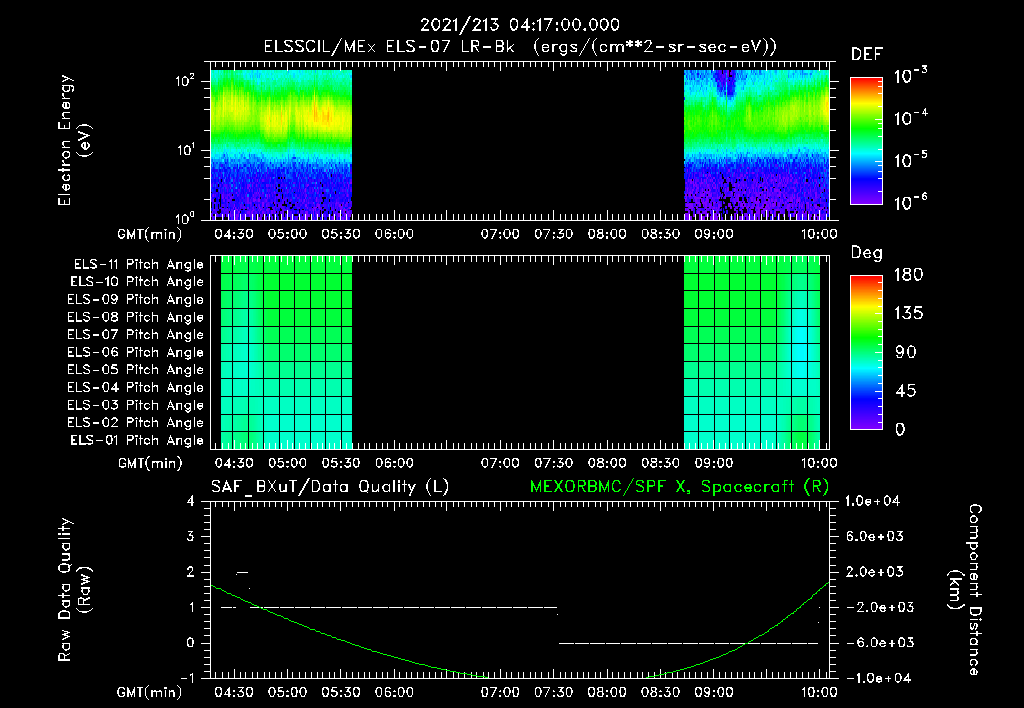Image resolution: width=1024 pixels, height=708 pixels.
Task: Click the GMT(min) label of the spectrogram panel
Action: coord(150,234)
